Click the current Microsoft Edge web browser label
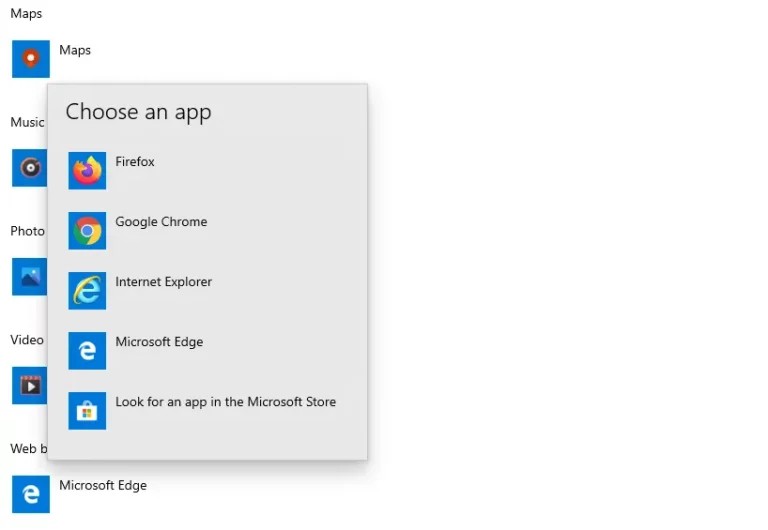This screenshot has width=768, height=530. coord(103,485)
